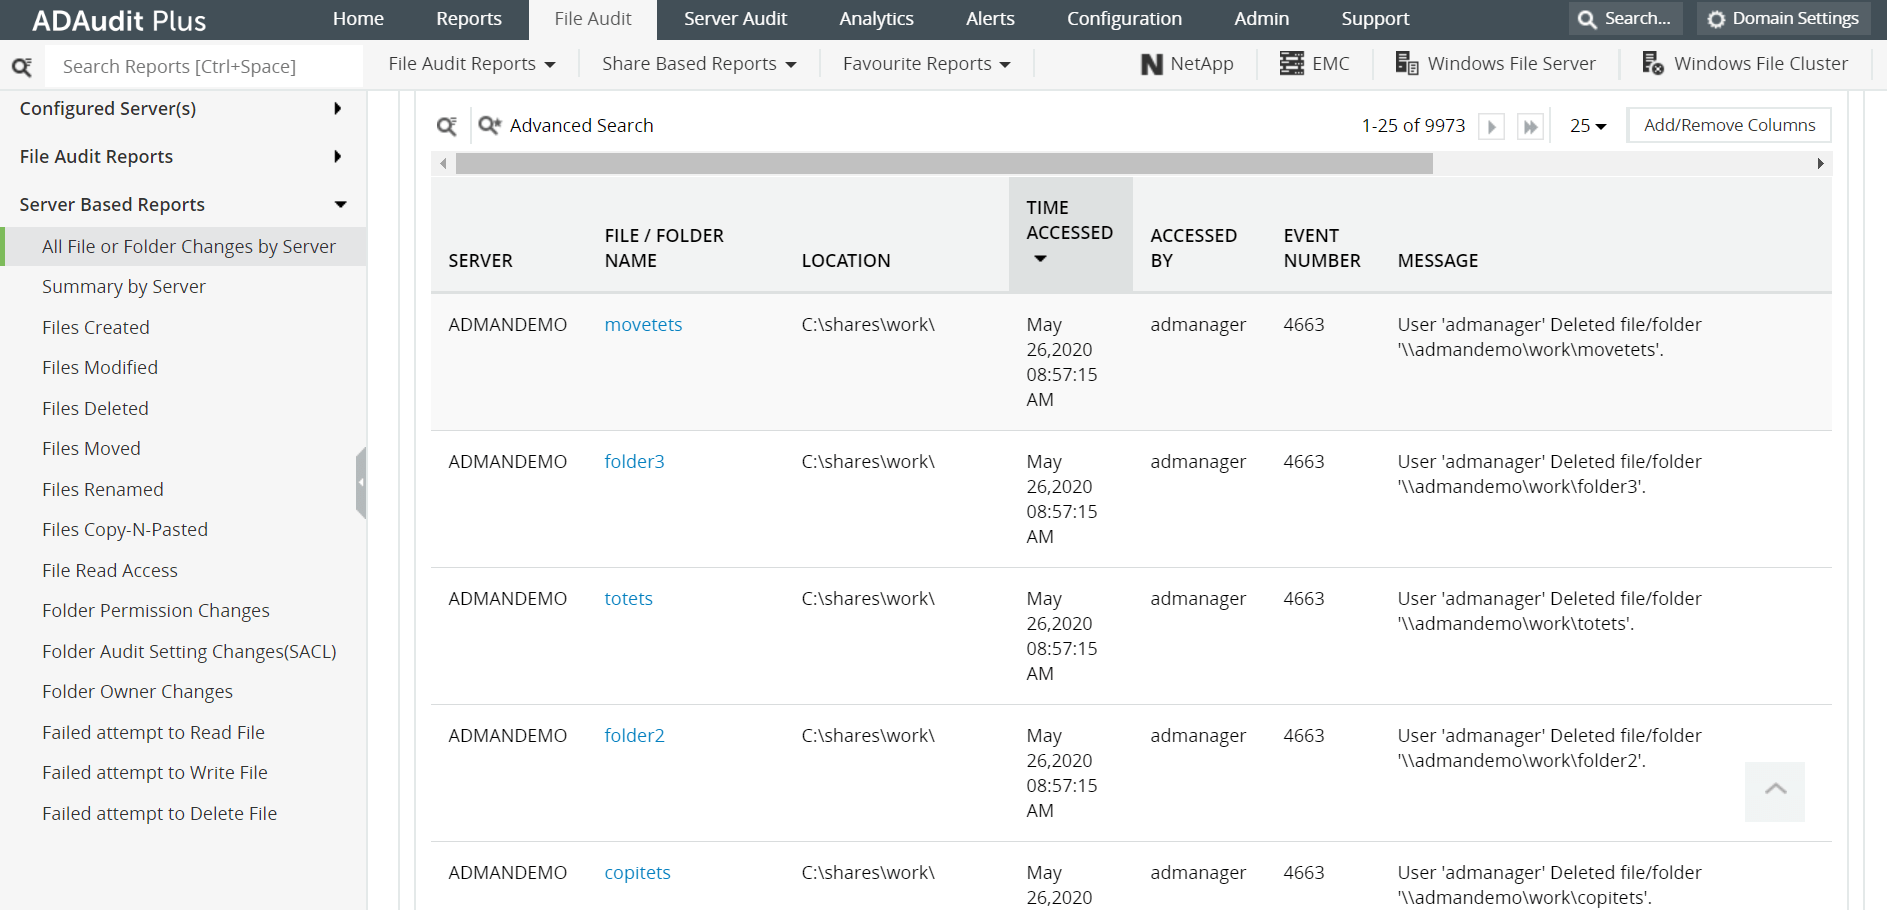Click the horizontal scrollbar thumb
The width and height of the screenshot is (1887, 910).
(944, 164)
